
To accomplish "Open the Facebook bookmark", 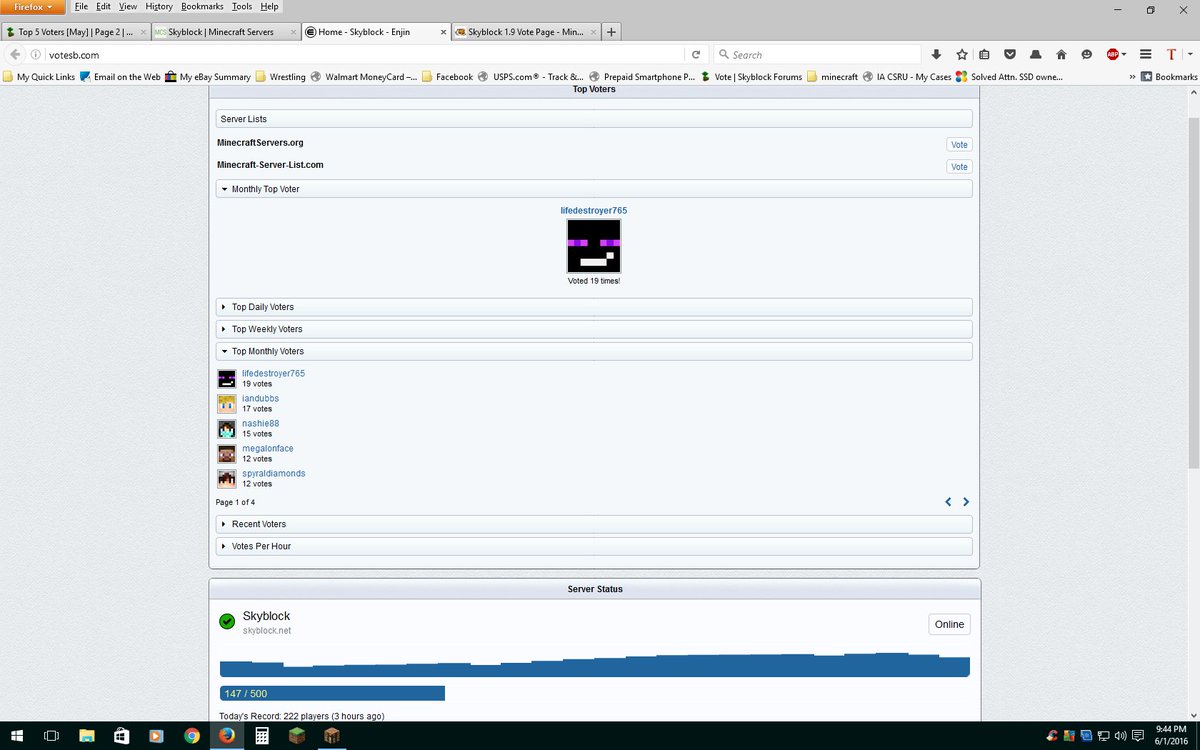I will click(x=447, y=77).
